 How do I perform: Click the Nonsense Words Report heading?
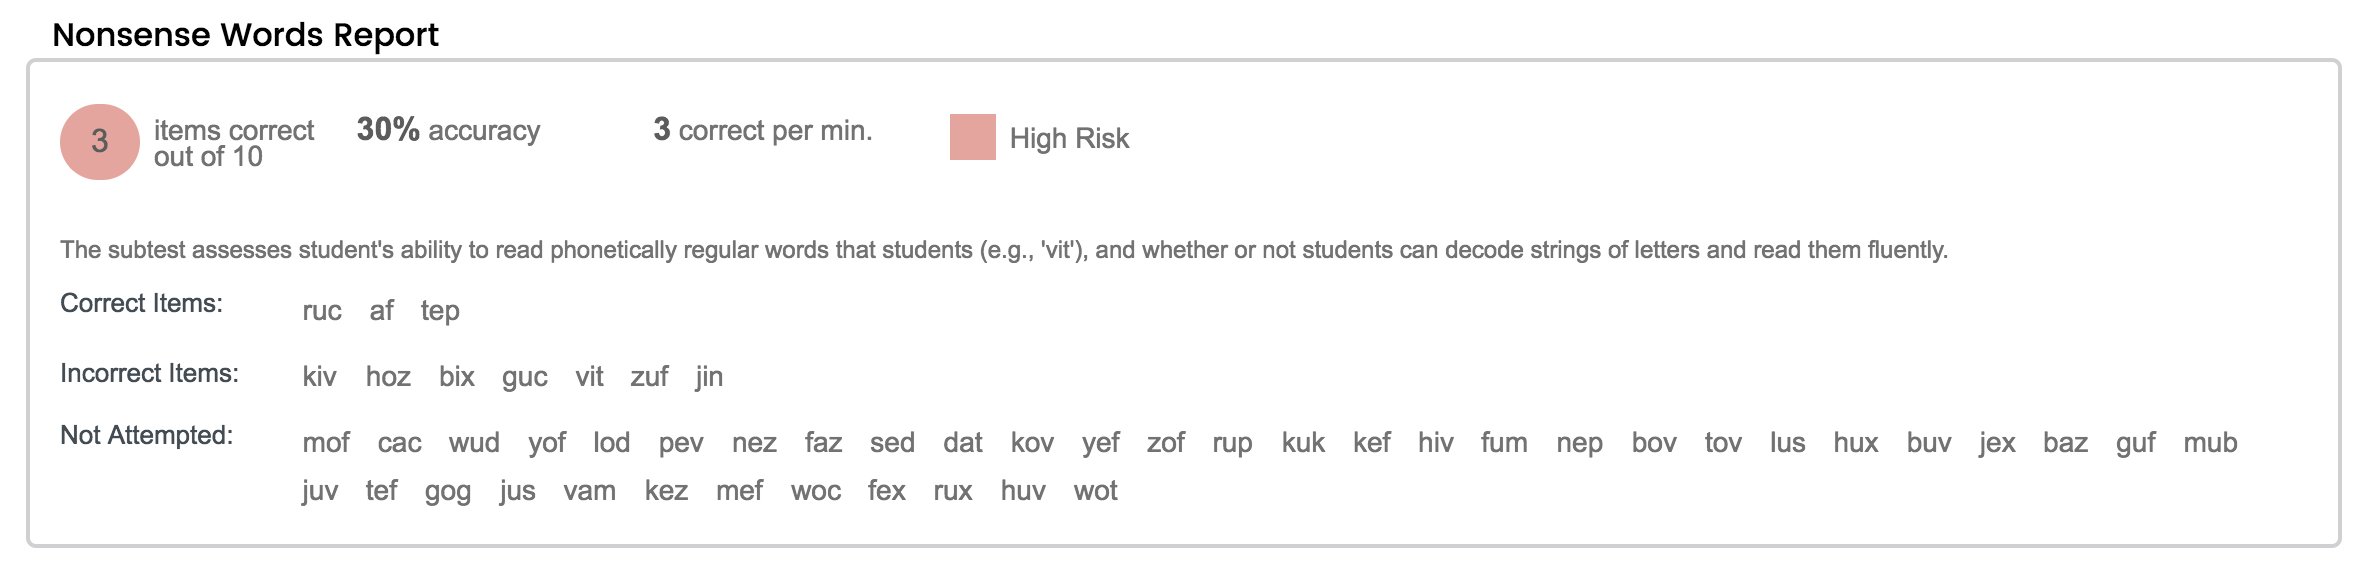[x=245, y=35]
